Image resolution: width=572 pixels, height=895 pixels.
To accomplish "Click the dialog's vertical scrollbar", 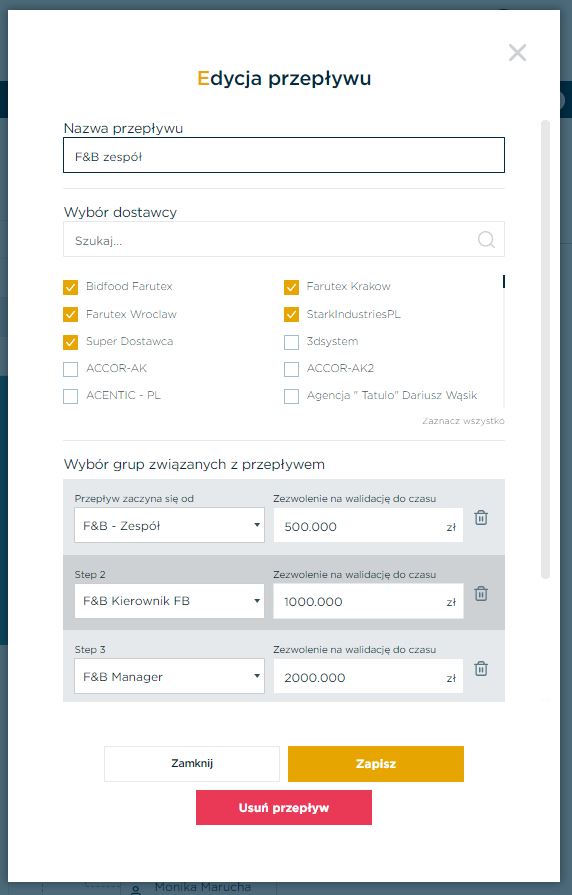I will pyautogui.click(x=545, y=349).
